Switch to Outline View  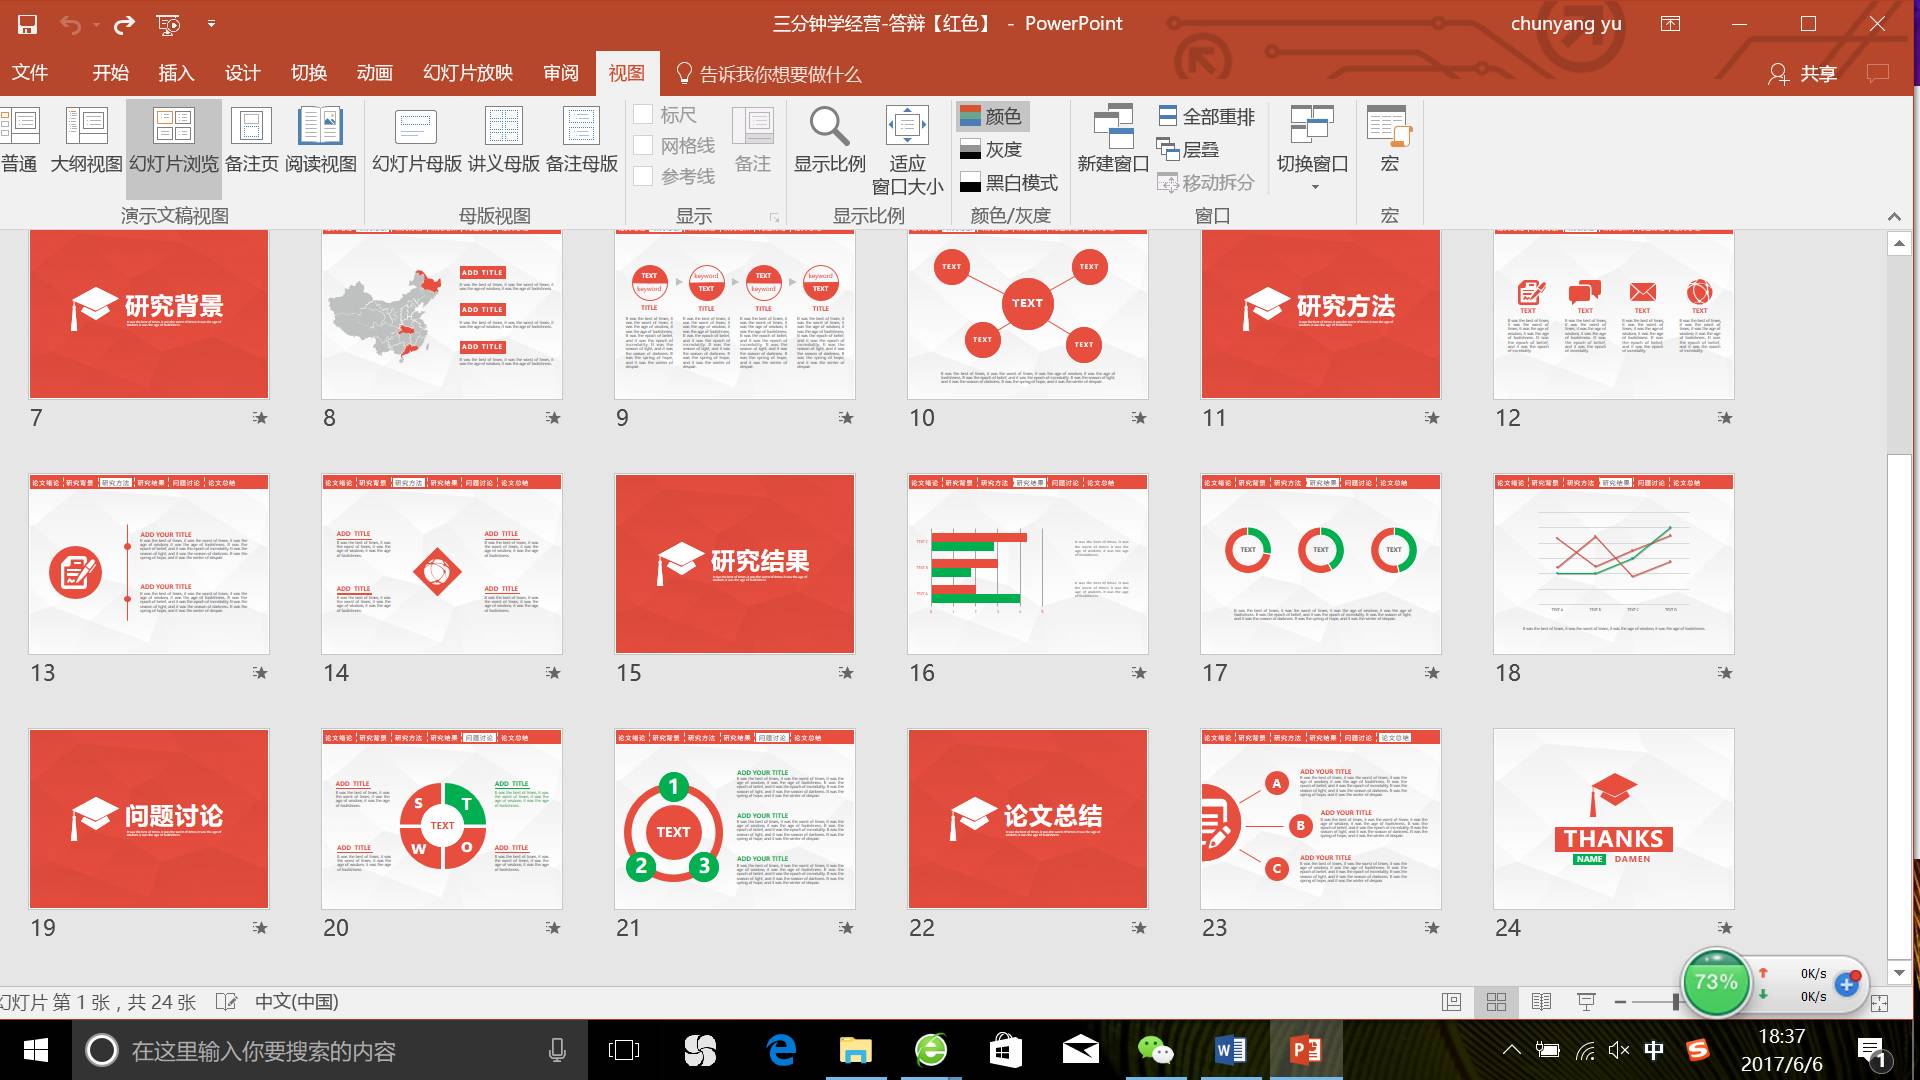point(86,139)
